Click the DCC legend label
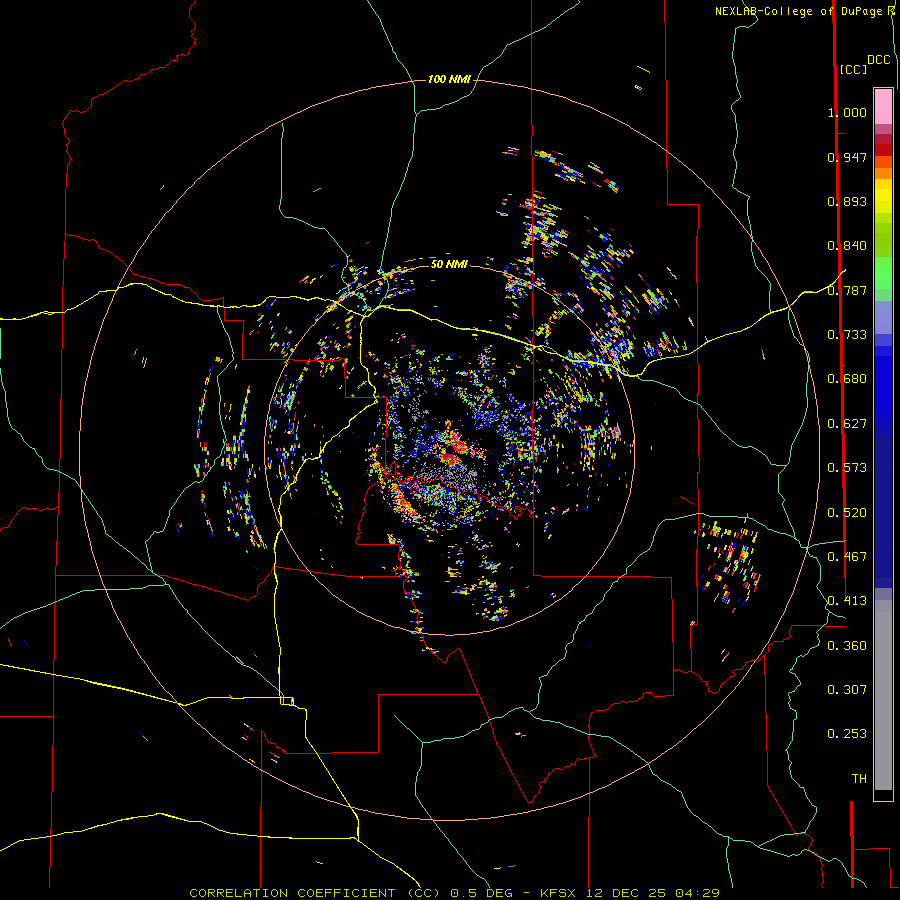The height and width of the screenshot is (900, 900). [x=878, y=60]
